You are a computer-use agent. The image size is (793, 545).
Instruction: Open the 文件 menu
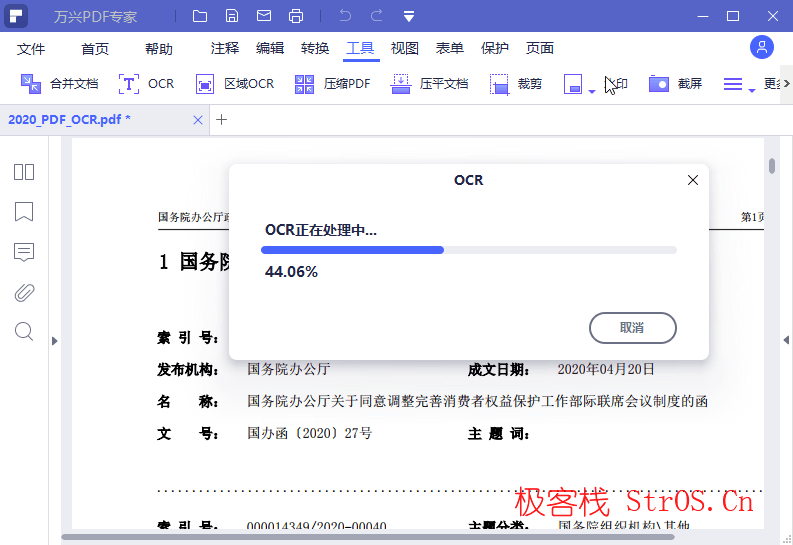(x=31, y=49)
